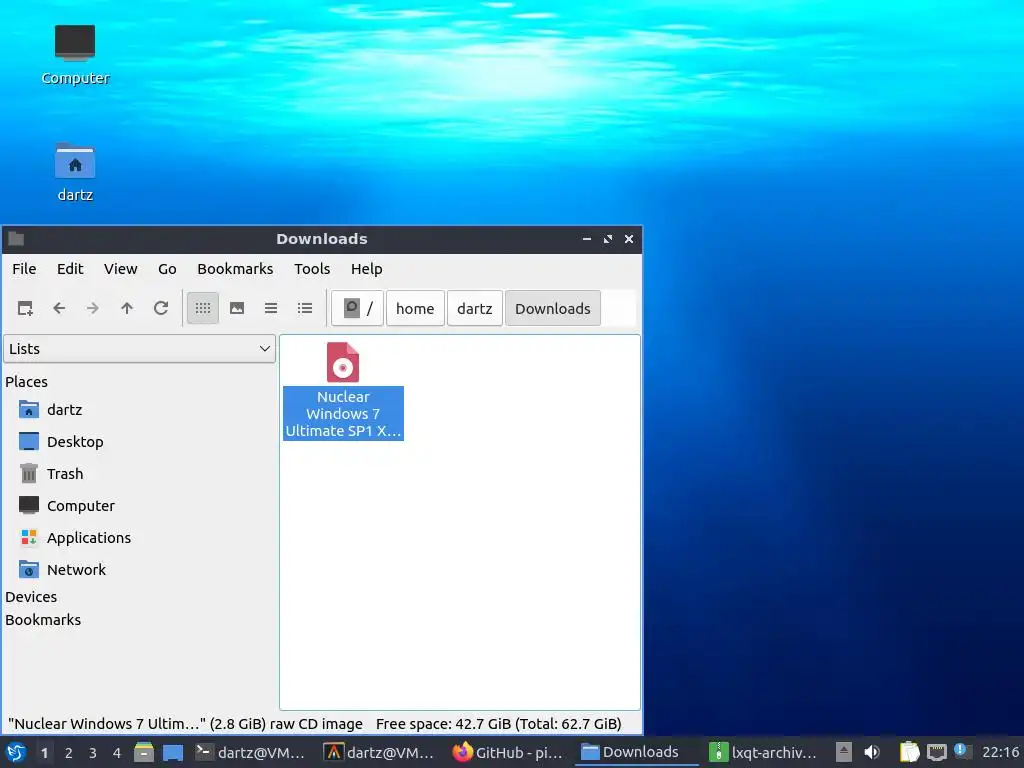Click the Downloads path button
The height and width of the screenshot is (768, 1024).
[552, 308]
